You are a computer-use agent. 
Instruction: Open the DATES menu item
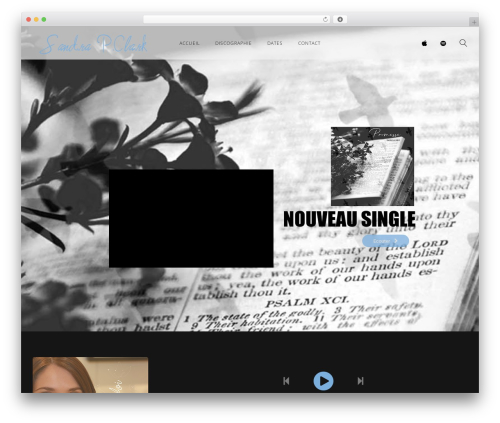(275, 43)
